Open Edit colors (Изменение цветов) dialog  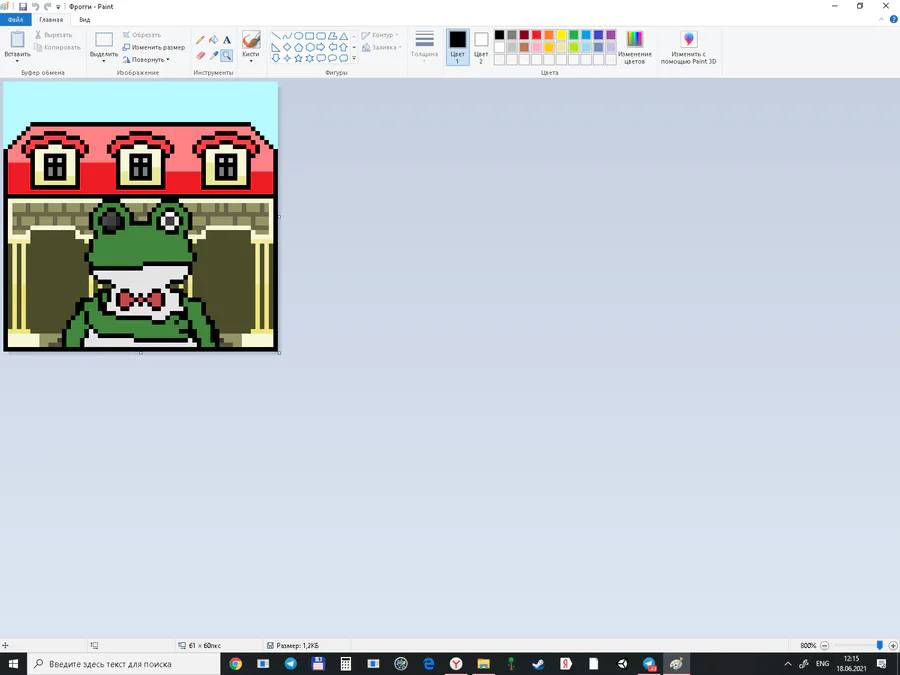coord(634,47)
